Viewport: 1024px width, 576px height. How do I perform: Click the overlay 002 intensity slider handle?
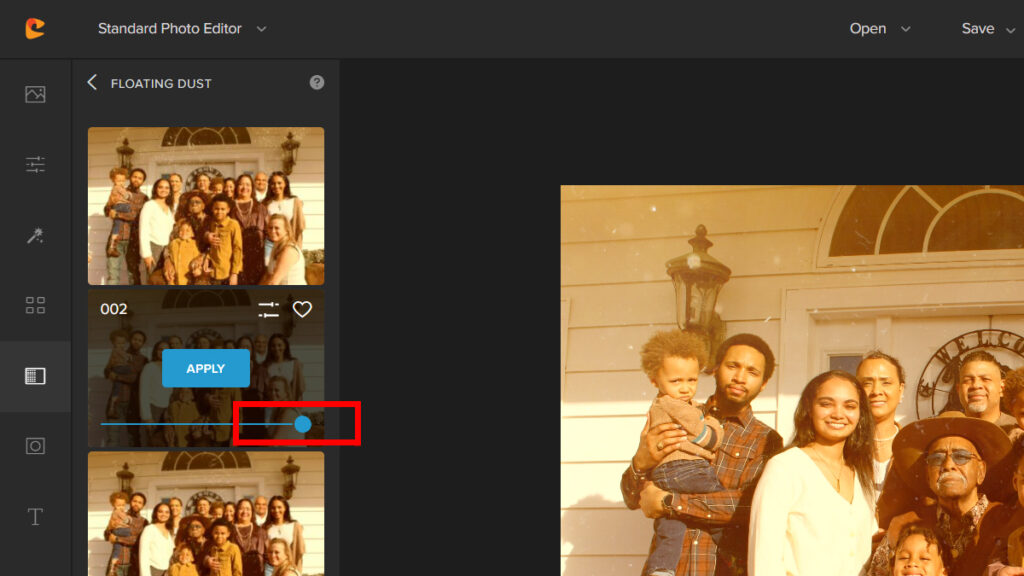[x=302, y=424]
